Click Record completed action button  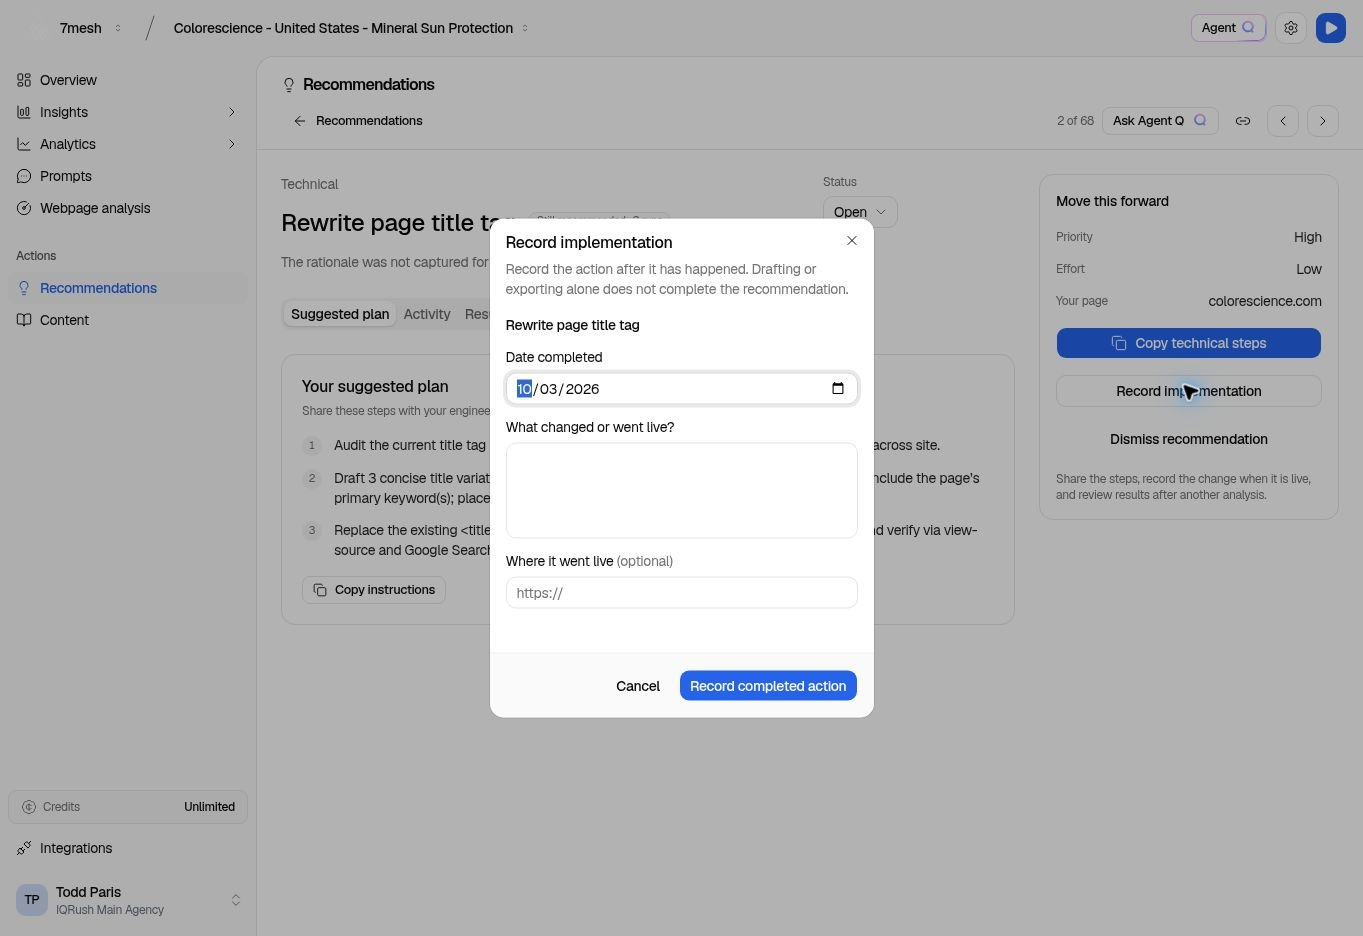pos(768,686)
